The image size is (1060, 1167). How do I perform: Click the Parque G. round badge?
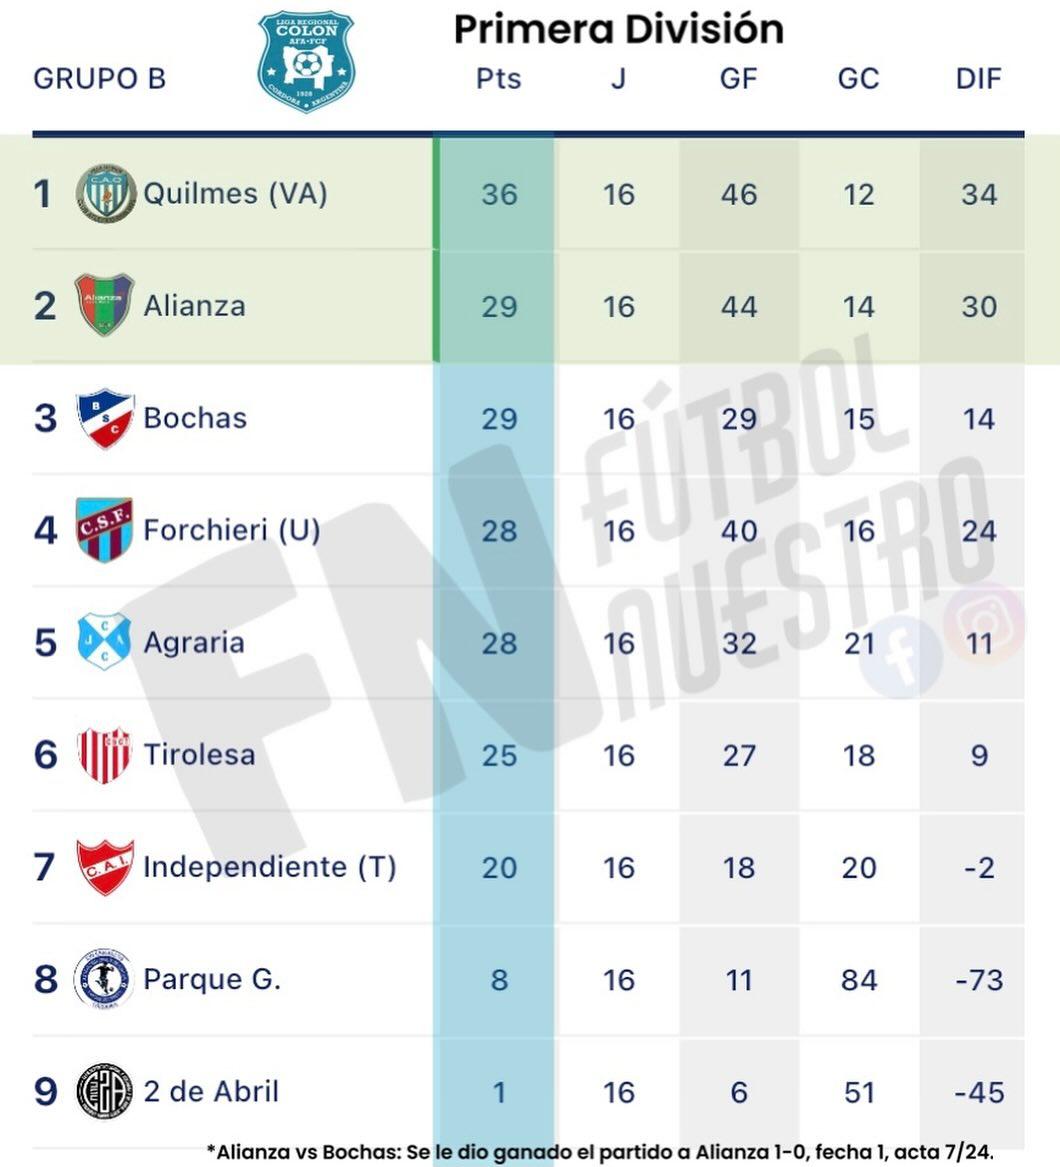tap(105, 979)
